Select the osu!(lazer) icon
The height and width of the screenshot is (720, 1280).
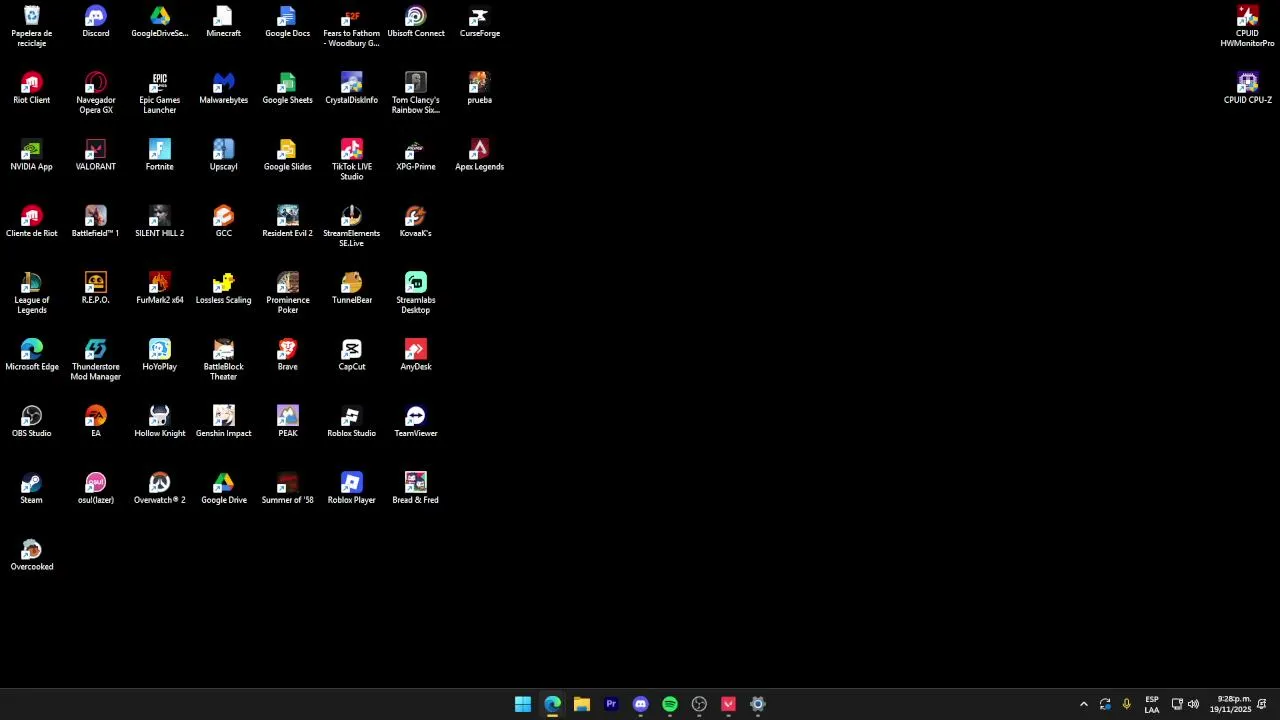(x=96, y=489)
